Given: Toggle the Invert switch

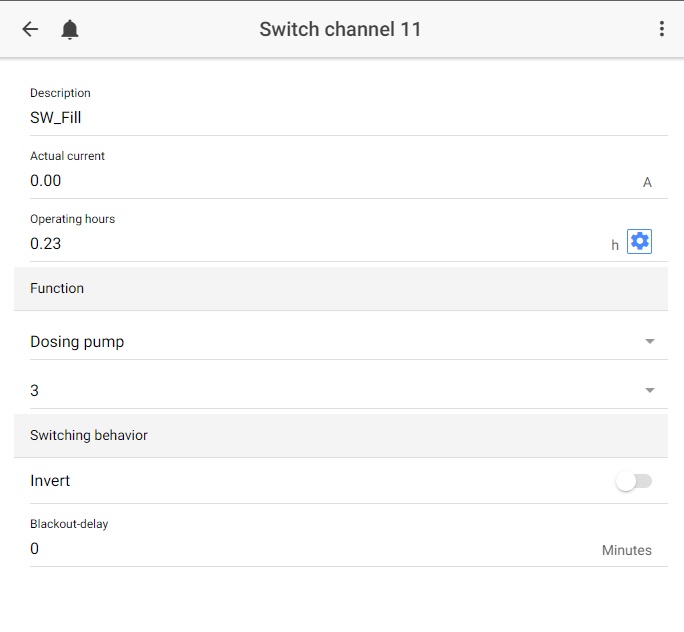Looking at the screenshot, I should (x=634, y=482).
